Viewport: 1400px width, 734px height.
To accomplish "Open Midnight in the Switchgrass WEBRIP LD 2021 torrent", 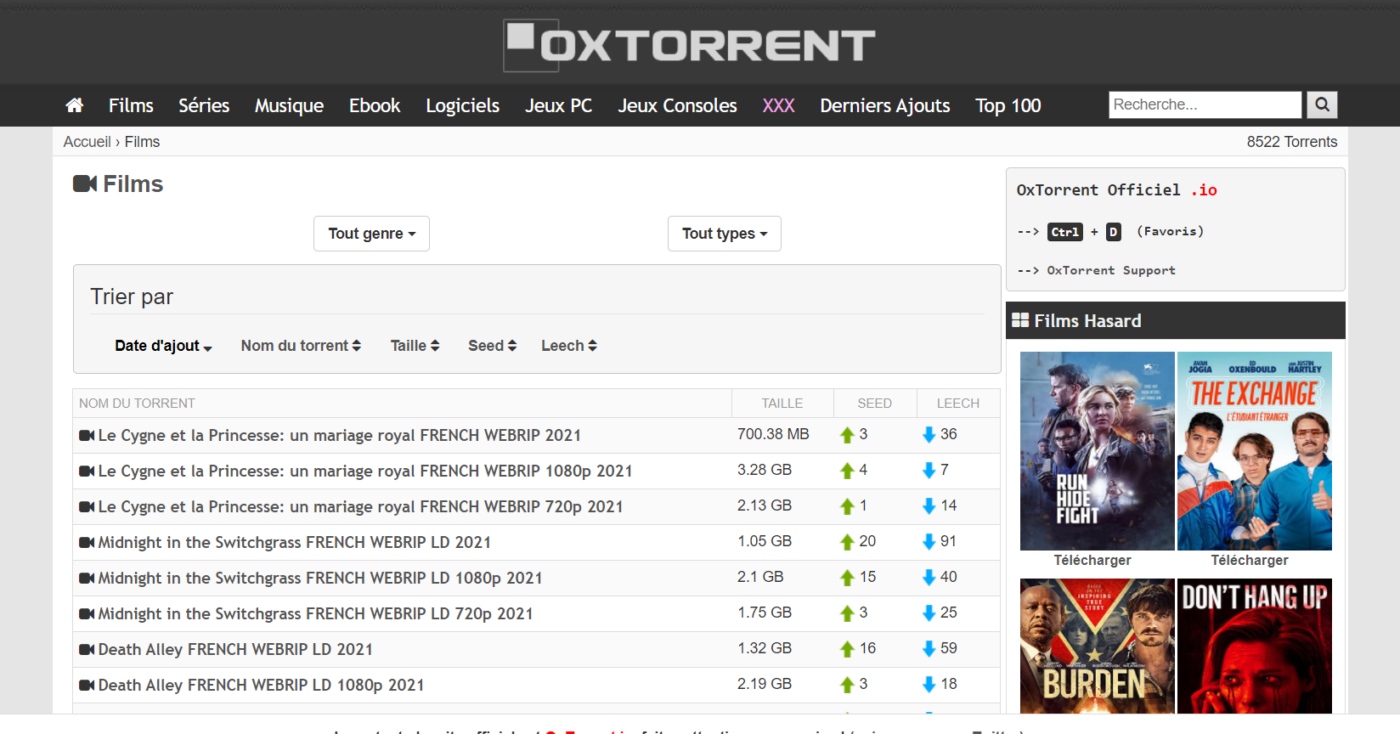I will [294, 542].
